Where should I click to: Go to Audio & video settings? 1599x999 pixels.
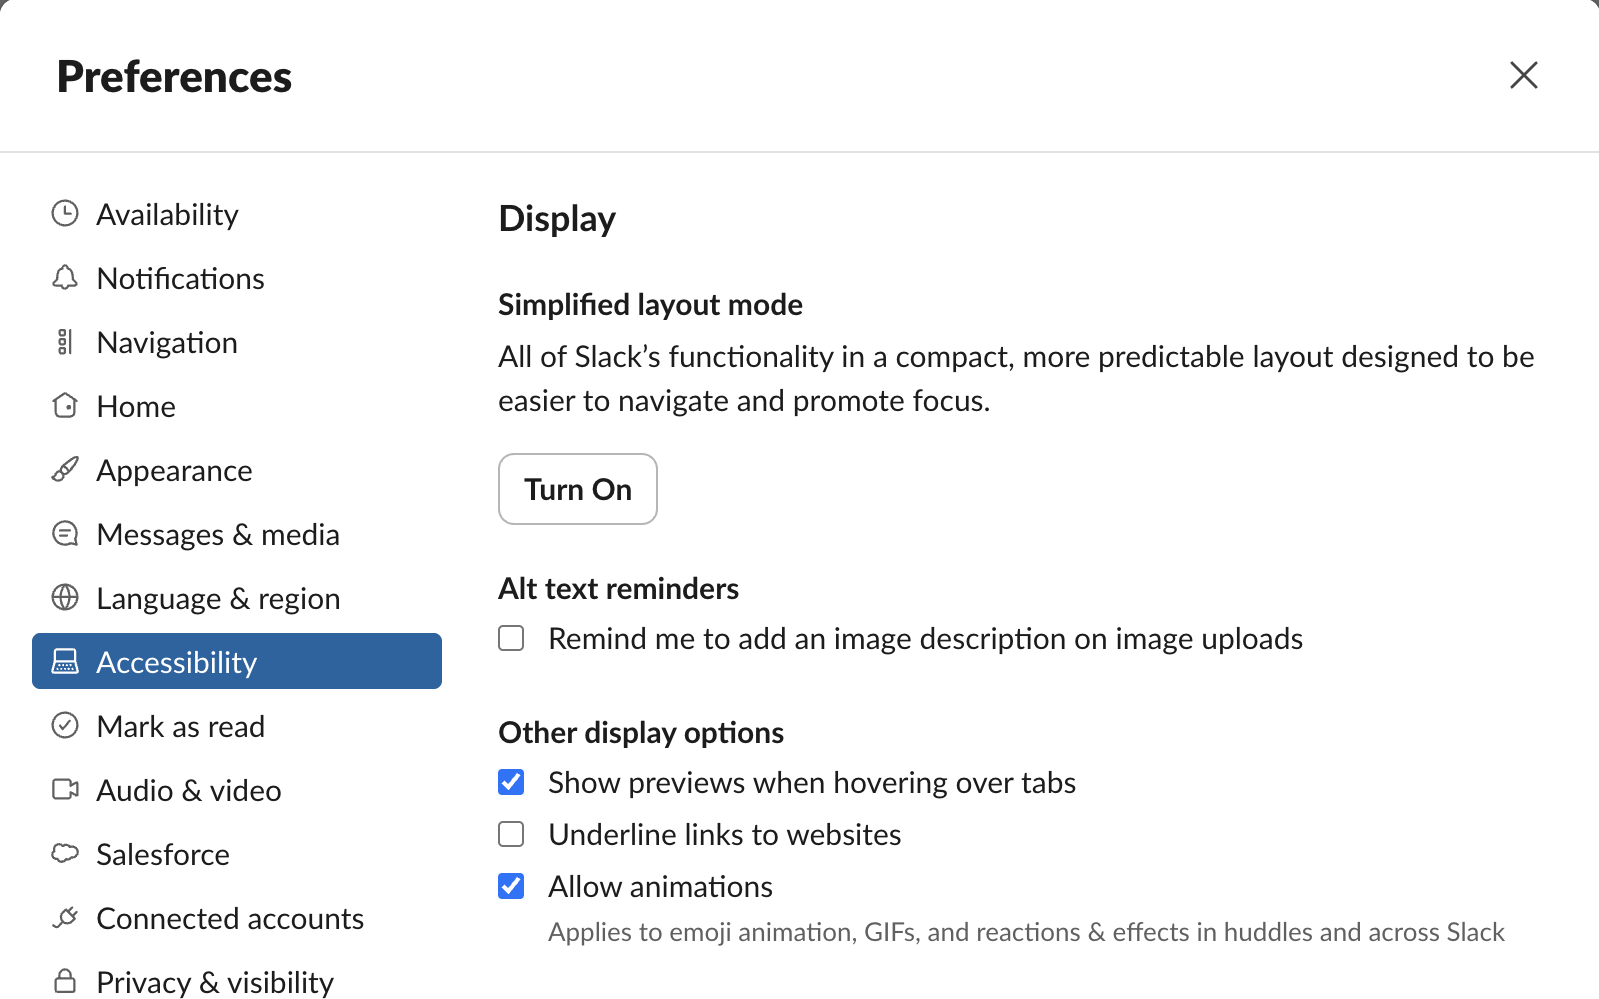(x=237, y=790)
